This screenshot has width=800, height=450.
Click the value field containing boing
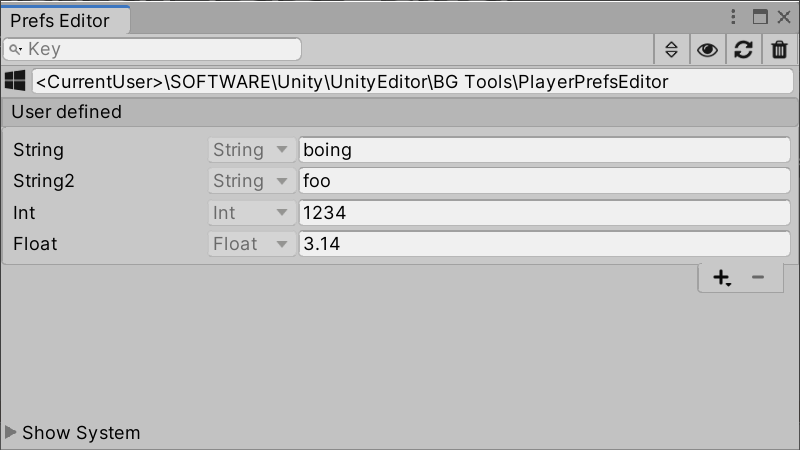tap(544, 150)
